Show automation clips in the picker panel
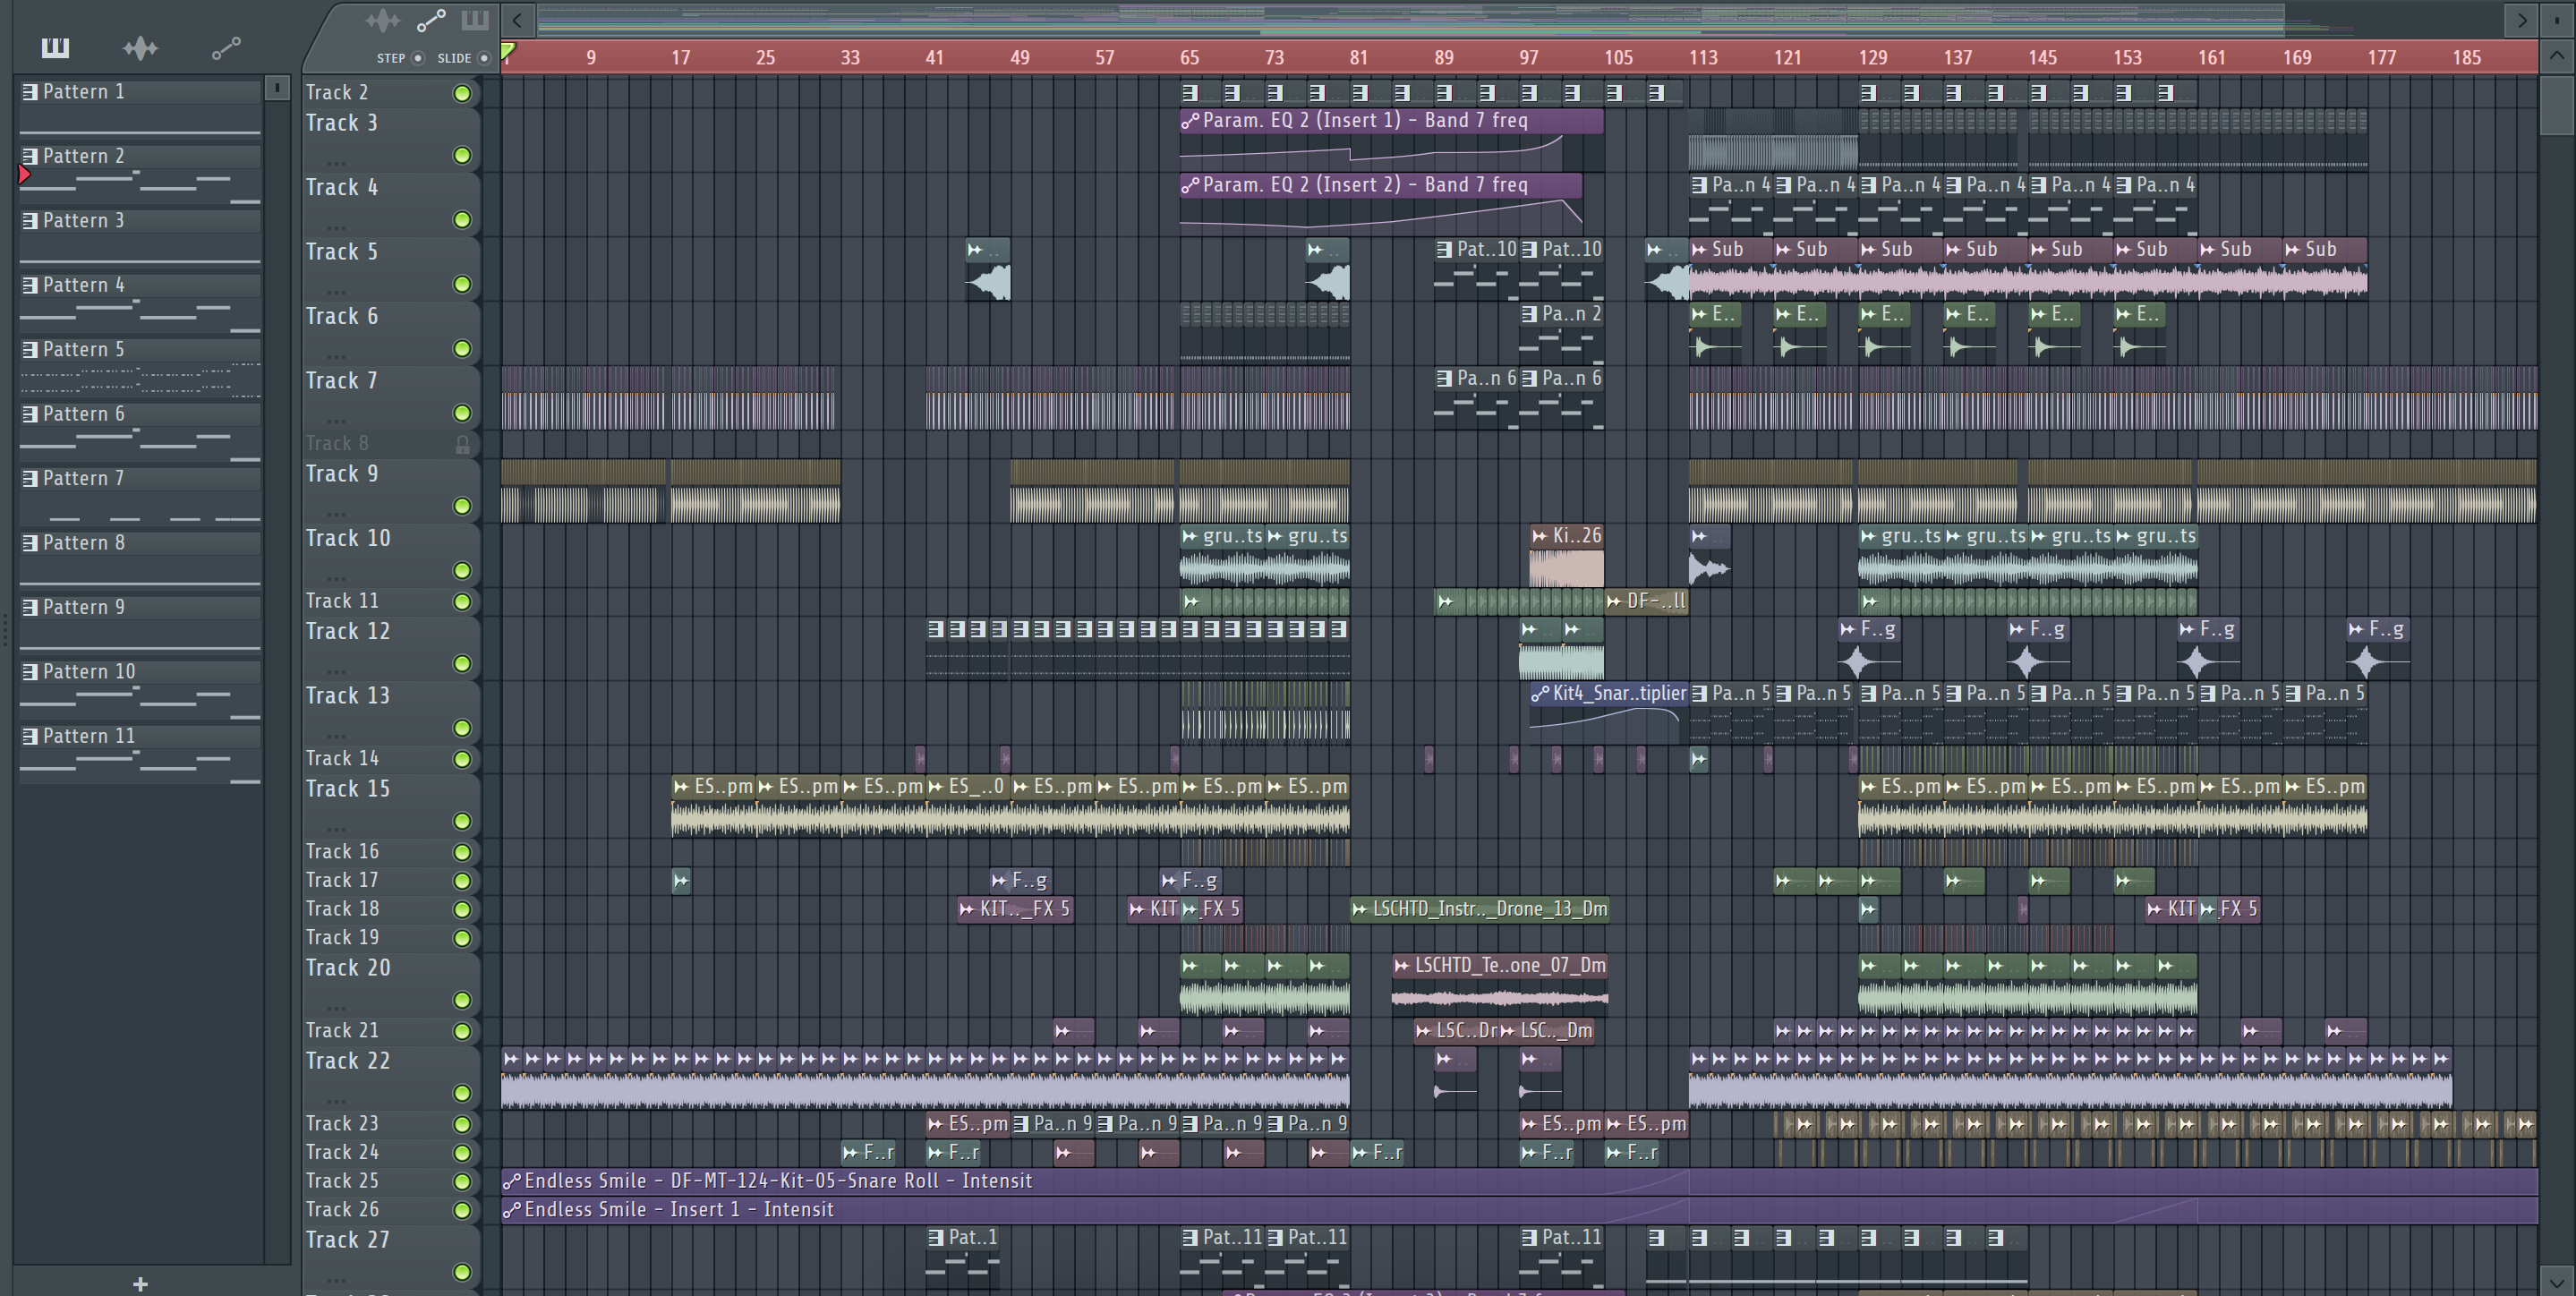The width and height of the screenshot is (2576, 1296). click(226, 47)
